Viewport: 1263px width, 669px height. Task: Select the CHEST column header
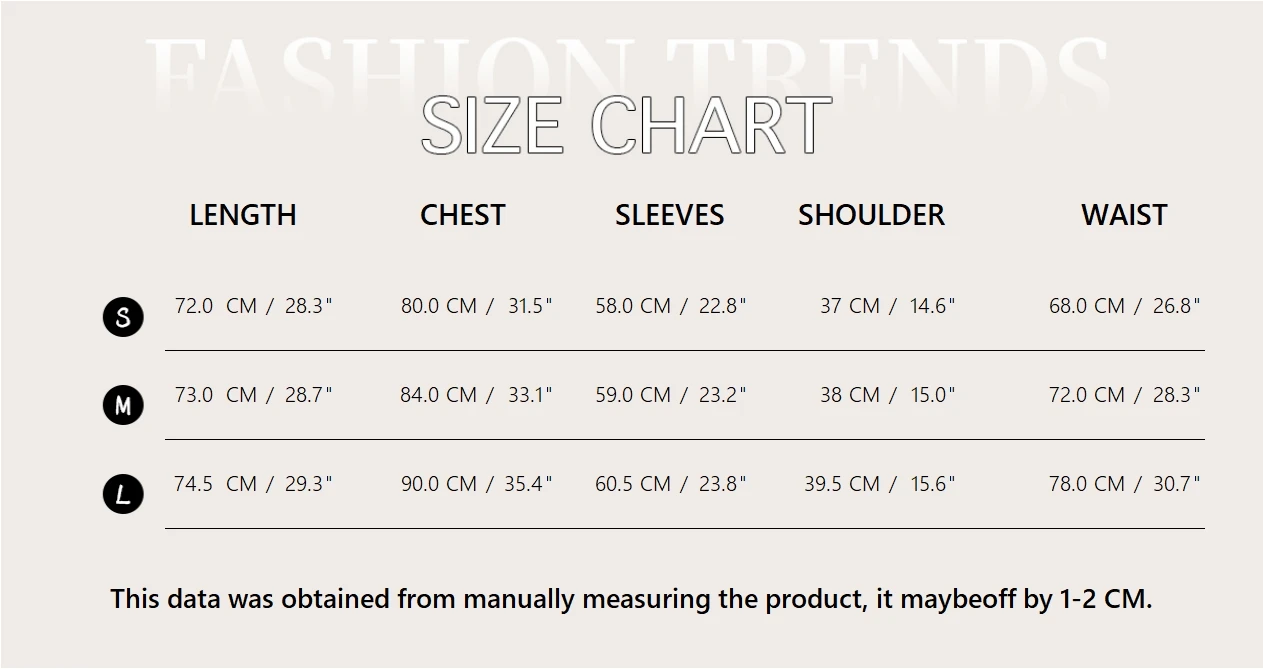pyautogui.click(x=462, y=215)
